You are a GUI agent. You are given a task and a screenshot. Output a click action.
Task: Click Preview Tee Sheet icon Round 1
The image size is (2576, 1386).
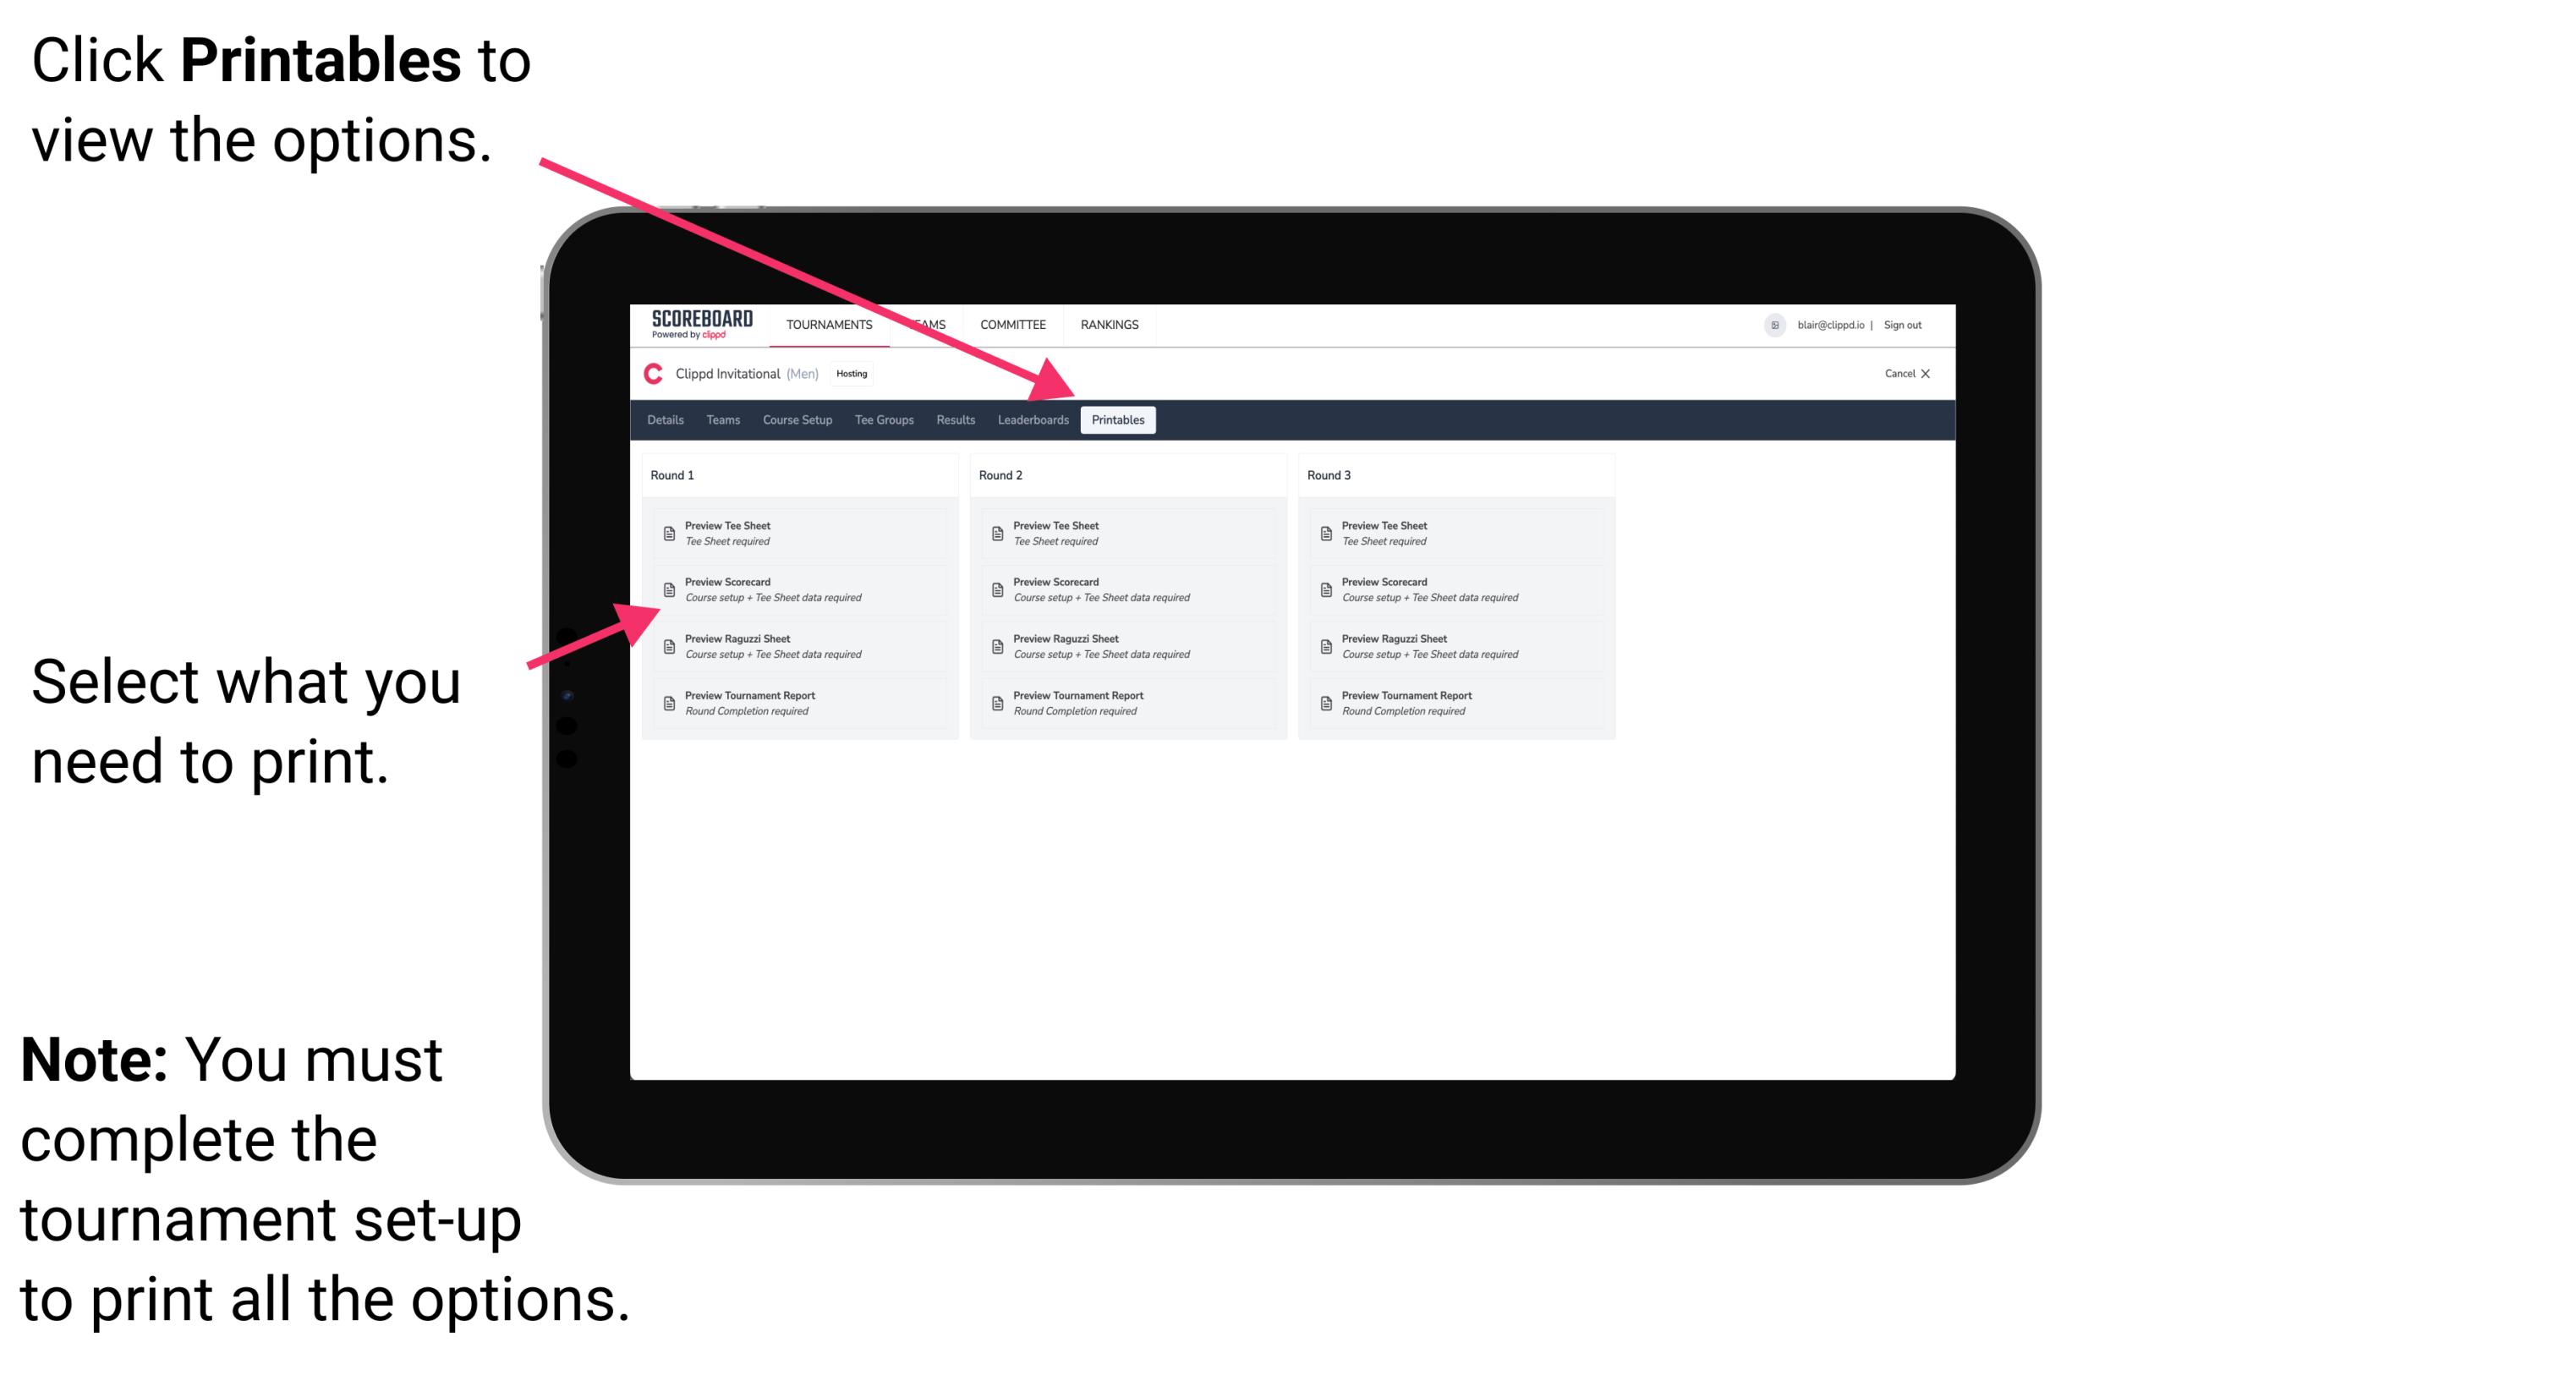tap(667, 533)
